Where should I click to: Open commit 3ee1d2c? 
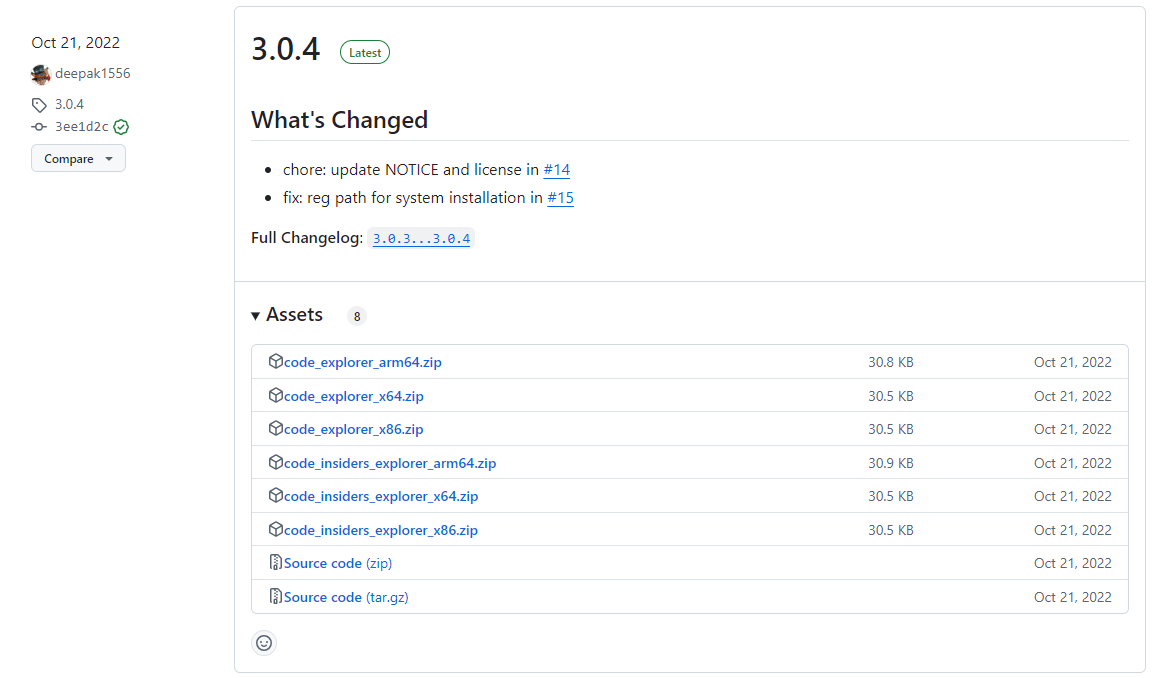(82, 127)
